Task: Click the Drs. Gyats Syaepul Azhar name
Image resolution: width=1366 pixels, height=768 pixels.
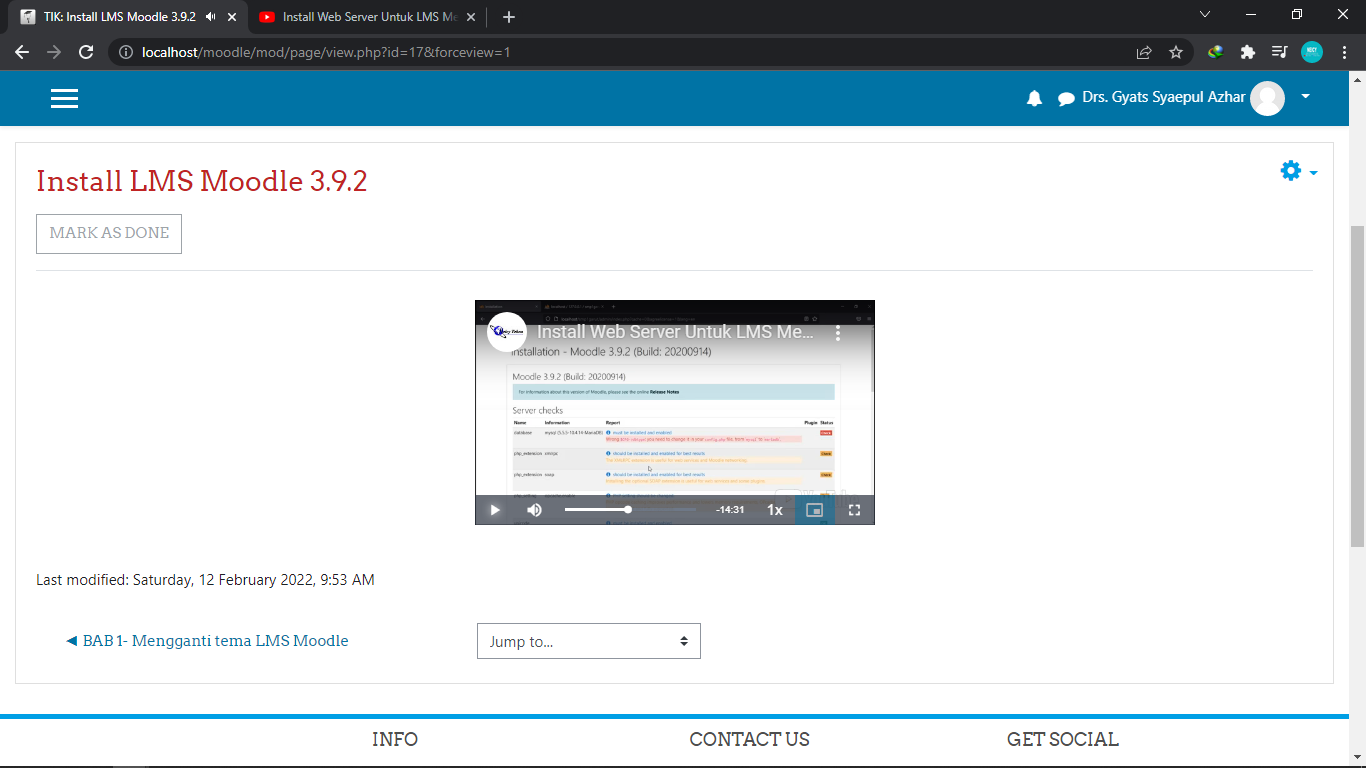Action: tap(1164, 98)
